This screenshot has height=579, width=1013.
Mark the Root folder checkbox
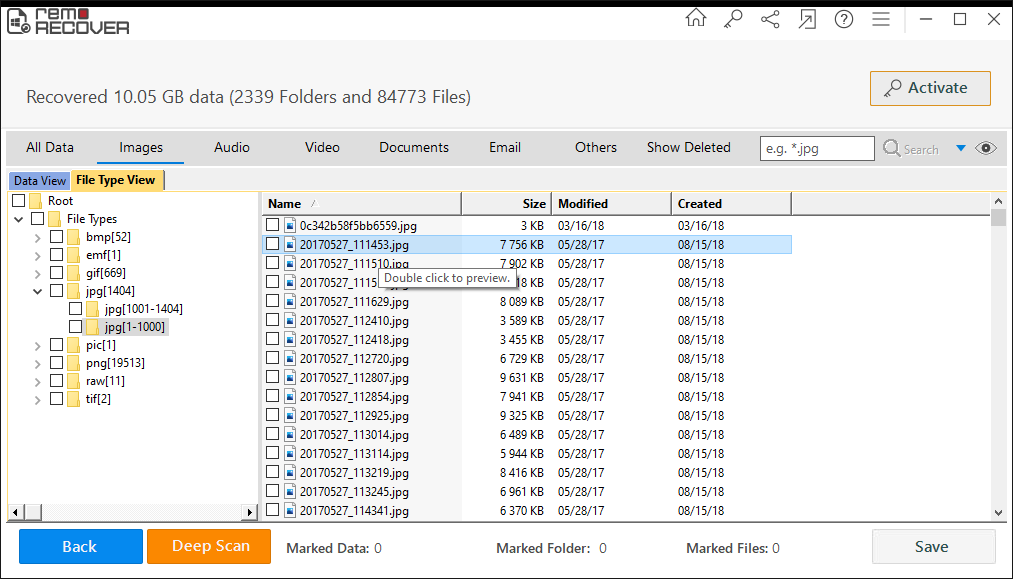coord(19,201)
